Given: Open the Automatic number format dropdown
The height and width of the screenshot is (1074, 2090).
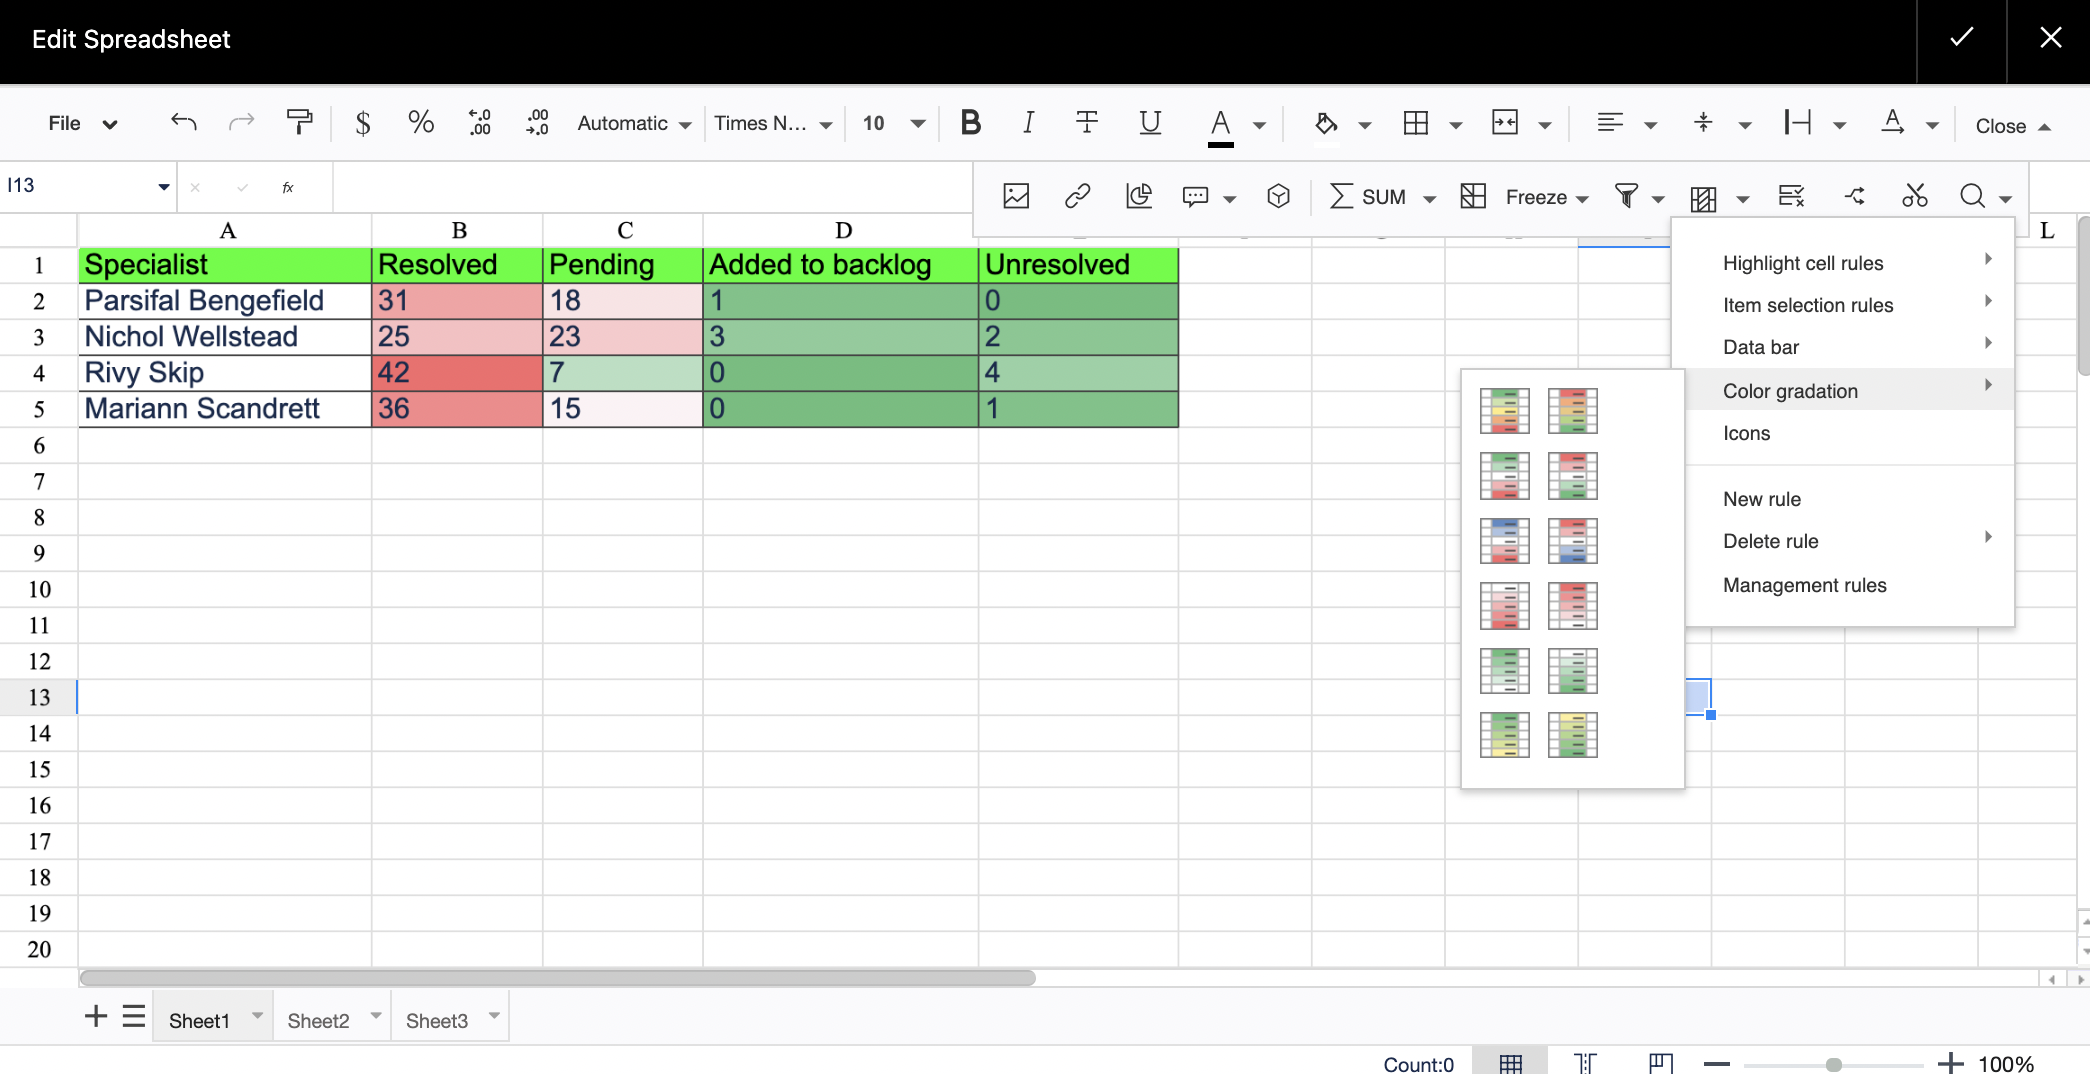Looking at the screenshot, I should (x=634, y=123).
